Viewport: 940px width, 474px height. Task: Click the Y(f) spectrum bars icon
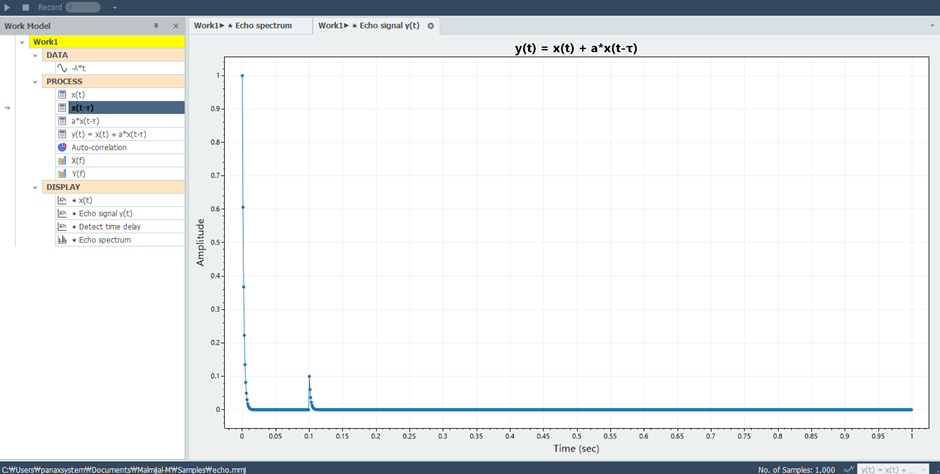pos(62,174)
